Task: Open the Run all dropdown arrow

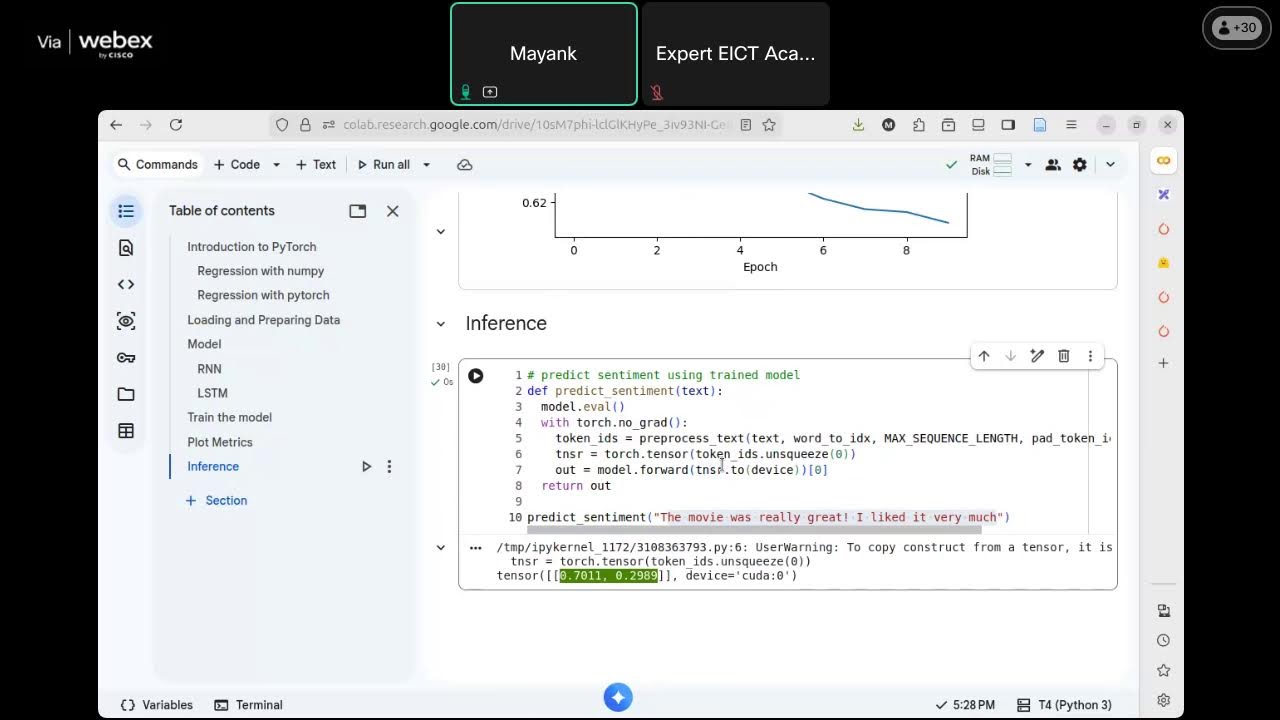Action: tap(426, 165)
